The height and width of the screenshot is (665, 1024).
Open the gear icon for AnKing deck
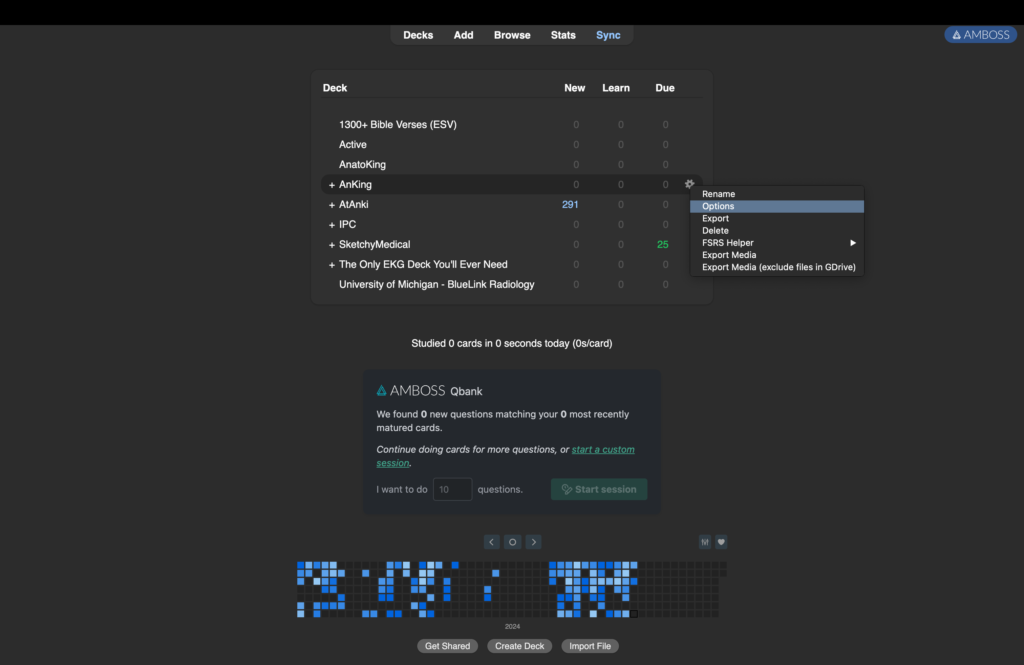pos(689,184)
